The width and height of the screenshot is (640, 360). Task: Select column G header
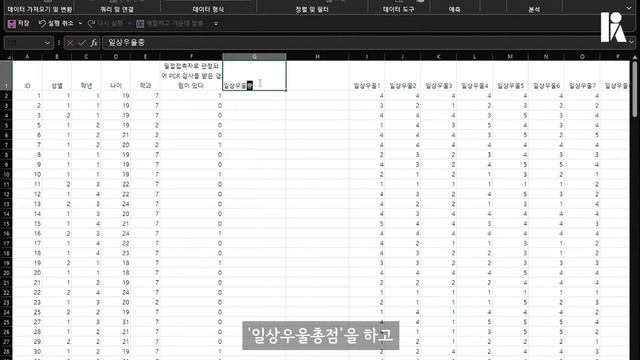click(254, 56)
